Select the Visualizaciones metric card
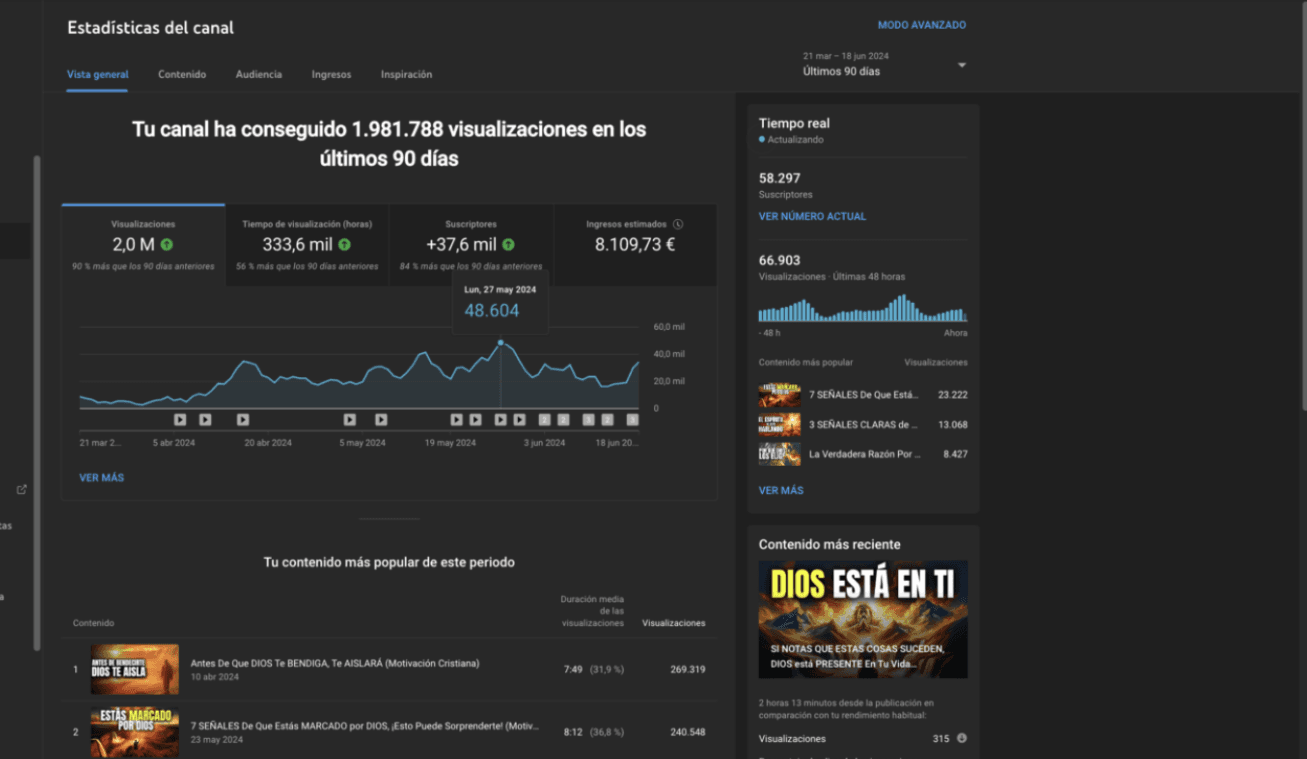Screen dimensions: 1307x759 tap(145, 244)
